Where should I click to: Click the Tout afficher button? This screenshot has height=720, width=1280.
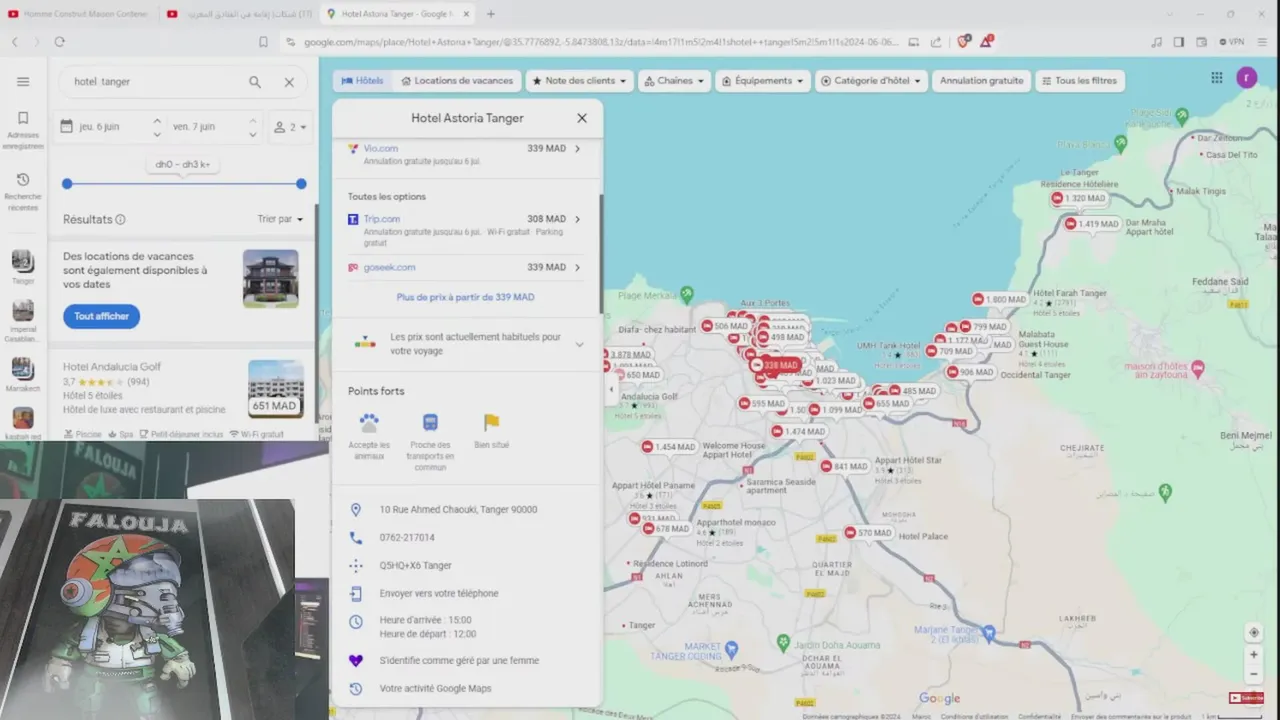(x=102, y=316)
